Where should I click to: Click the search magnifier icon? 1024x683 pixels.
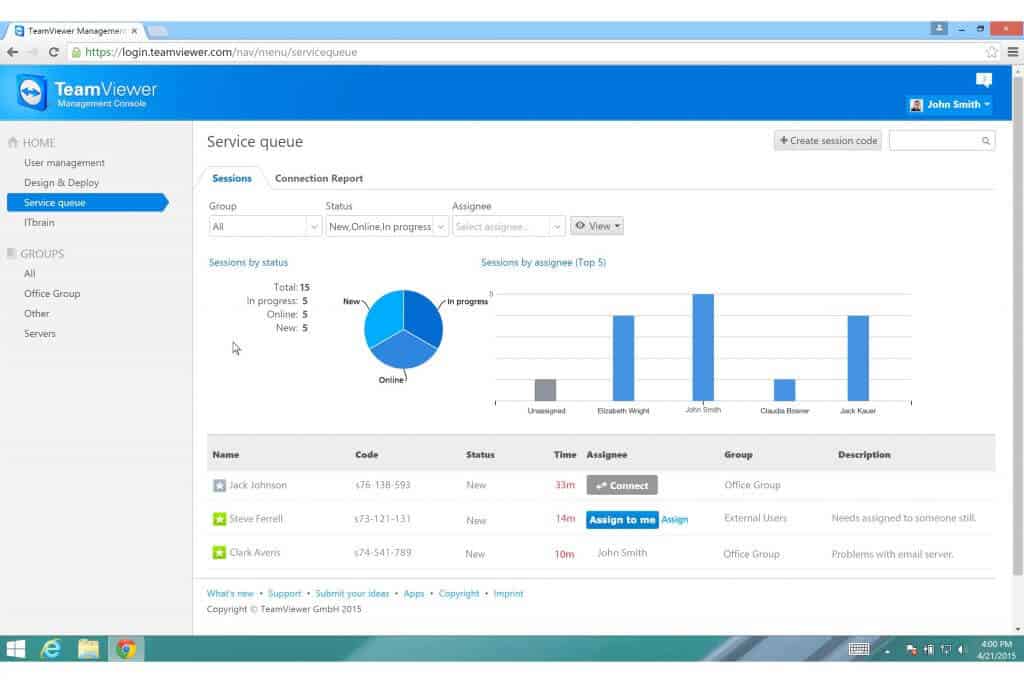coord(984,140)
